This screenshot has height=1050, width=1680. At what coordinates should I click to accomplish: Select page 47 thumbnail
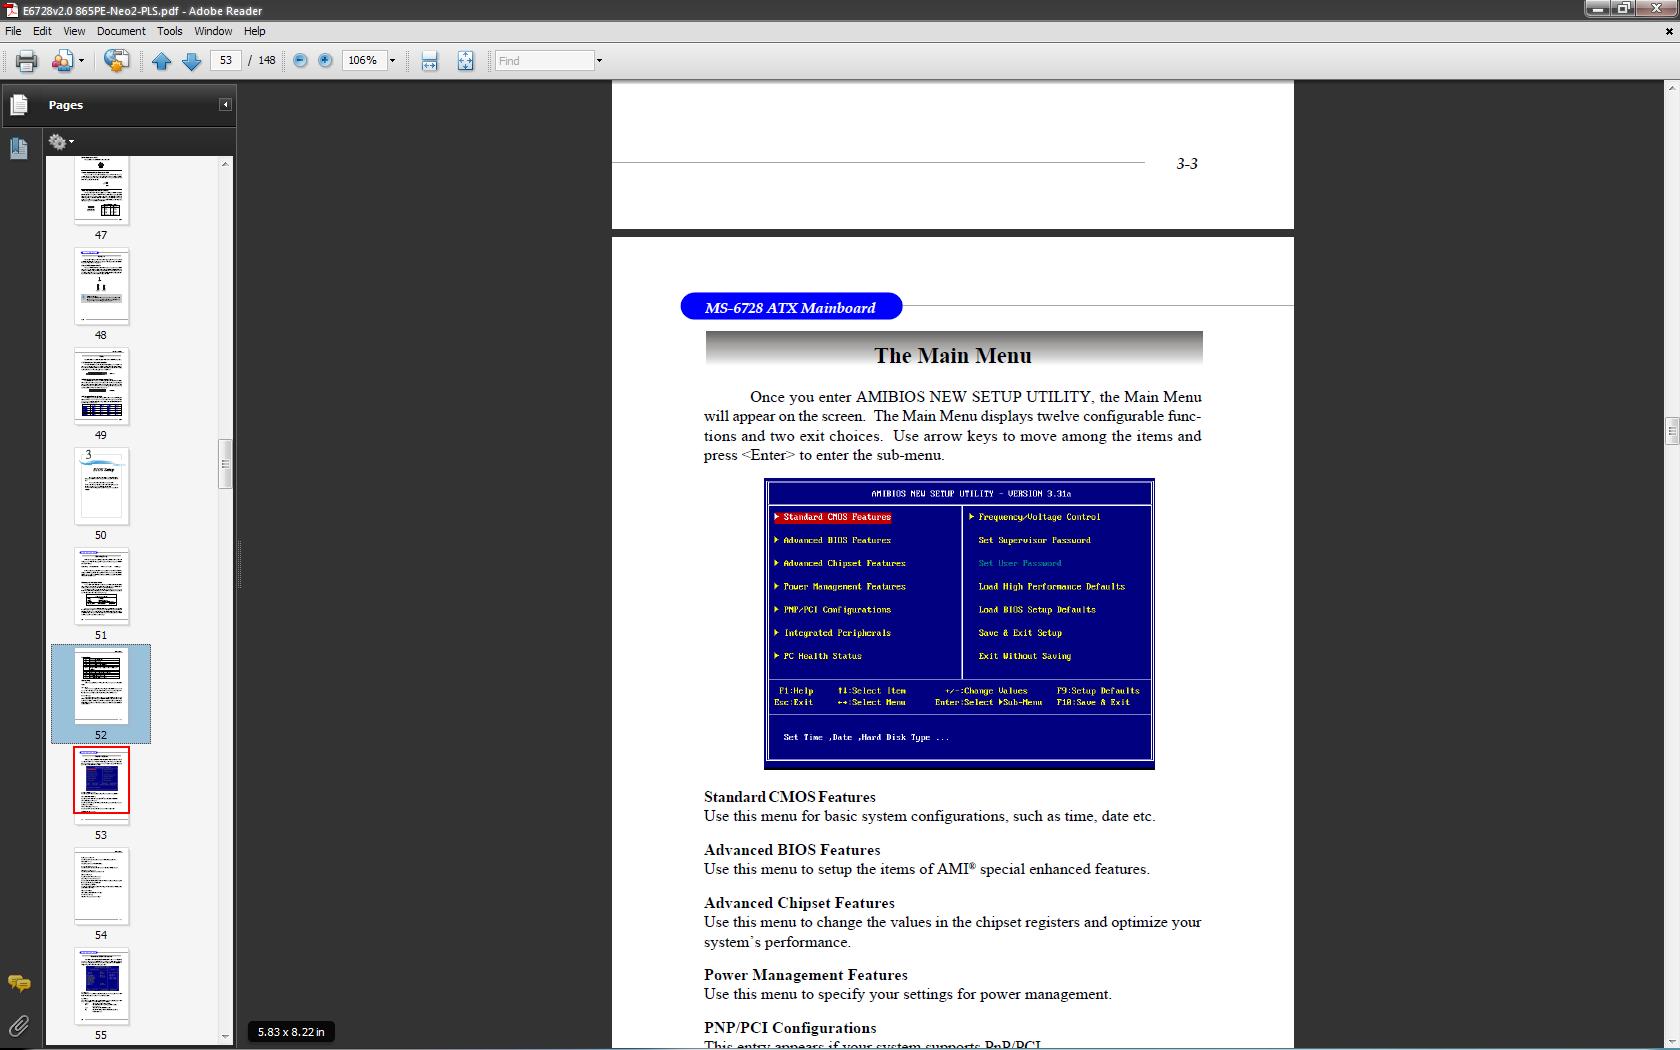(101, 191)
